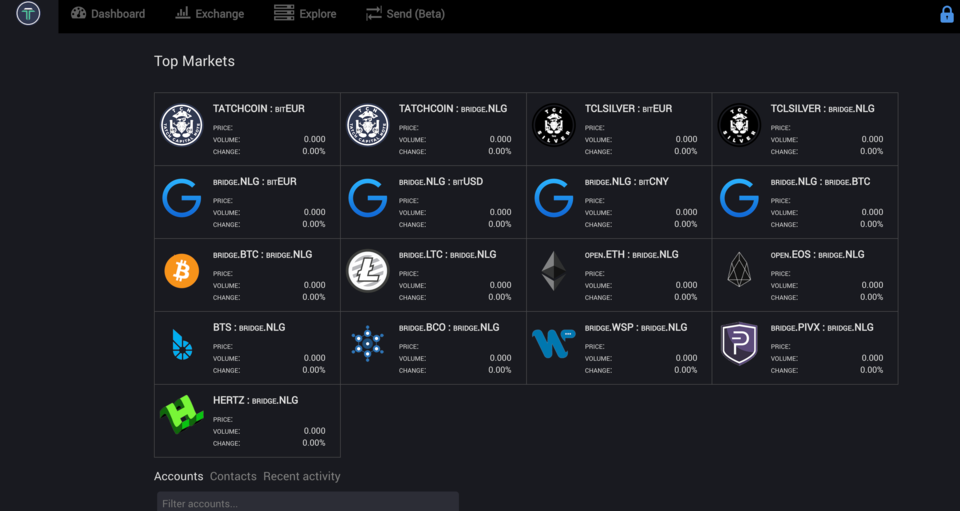960x511 pixels.
Task: Click the bridge.BCO : bridge.NLG title
Action: click(449, 327)
